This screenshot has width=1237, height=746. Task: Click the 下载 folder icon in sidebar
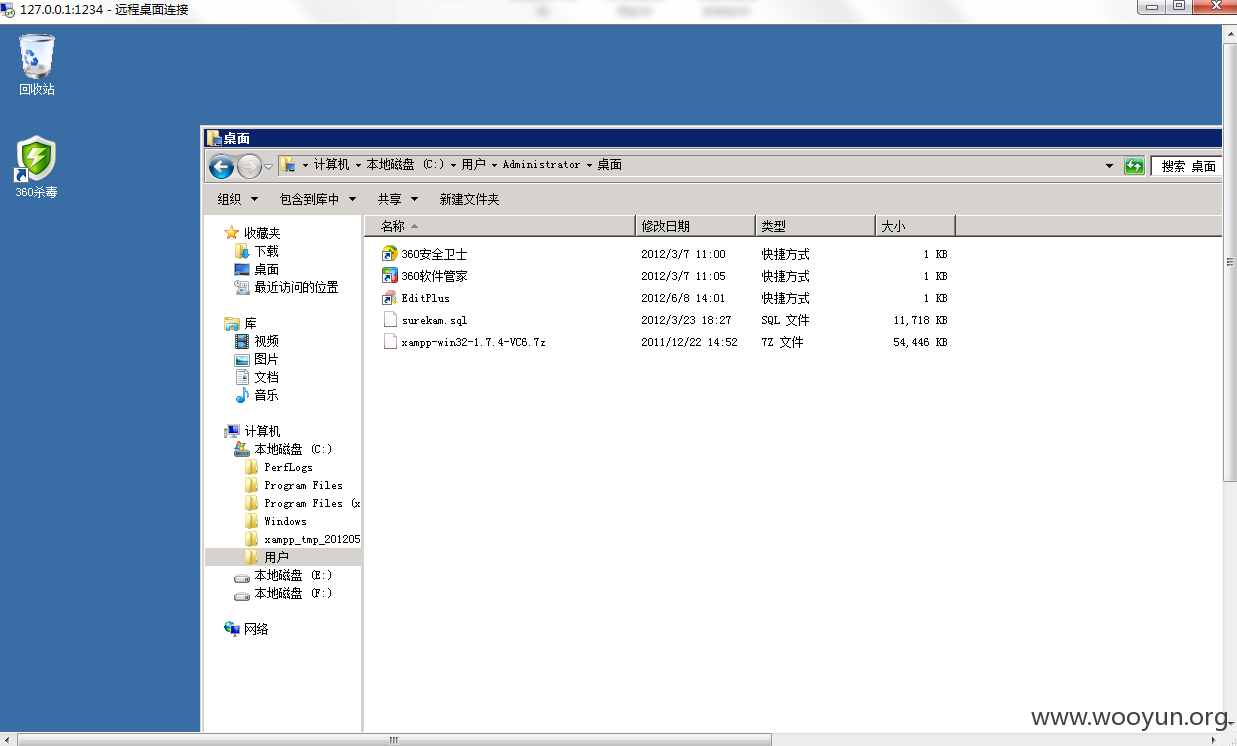[x=242, y=251]
